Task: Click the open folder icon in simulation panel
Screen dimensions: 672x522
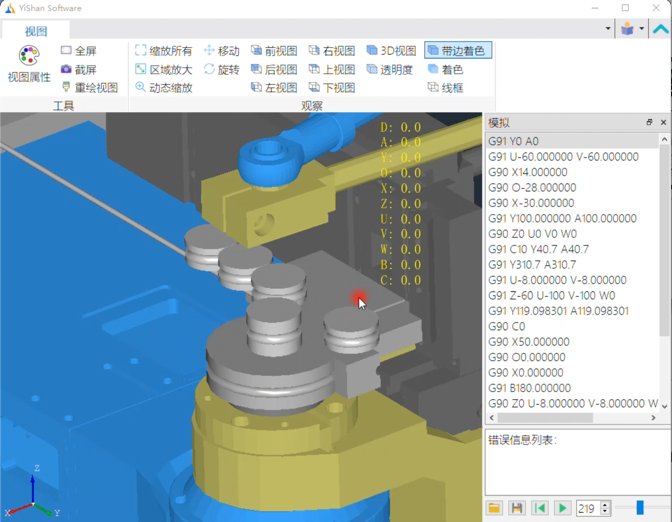Action: [495, 508]
